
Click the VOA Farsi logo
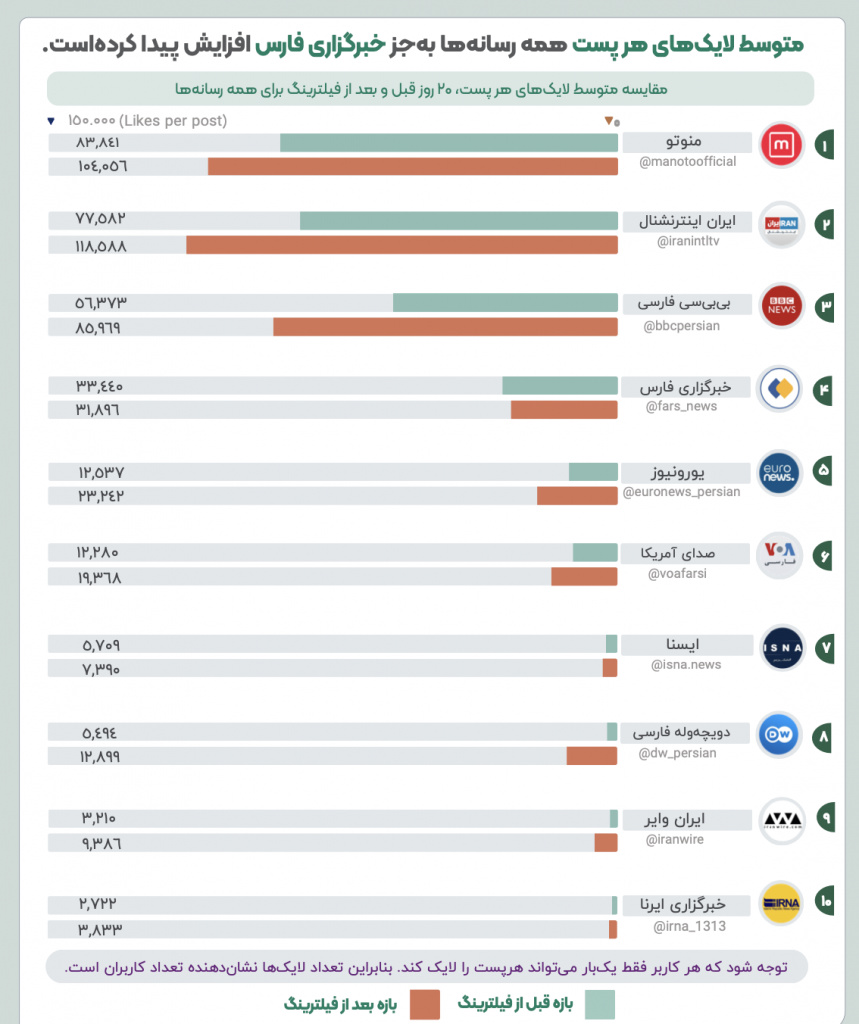click(x=780, y=553)
